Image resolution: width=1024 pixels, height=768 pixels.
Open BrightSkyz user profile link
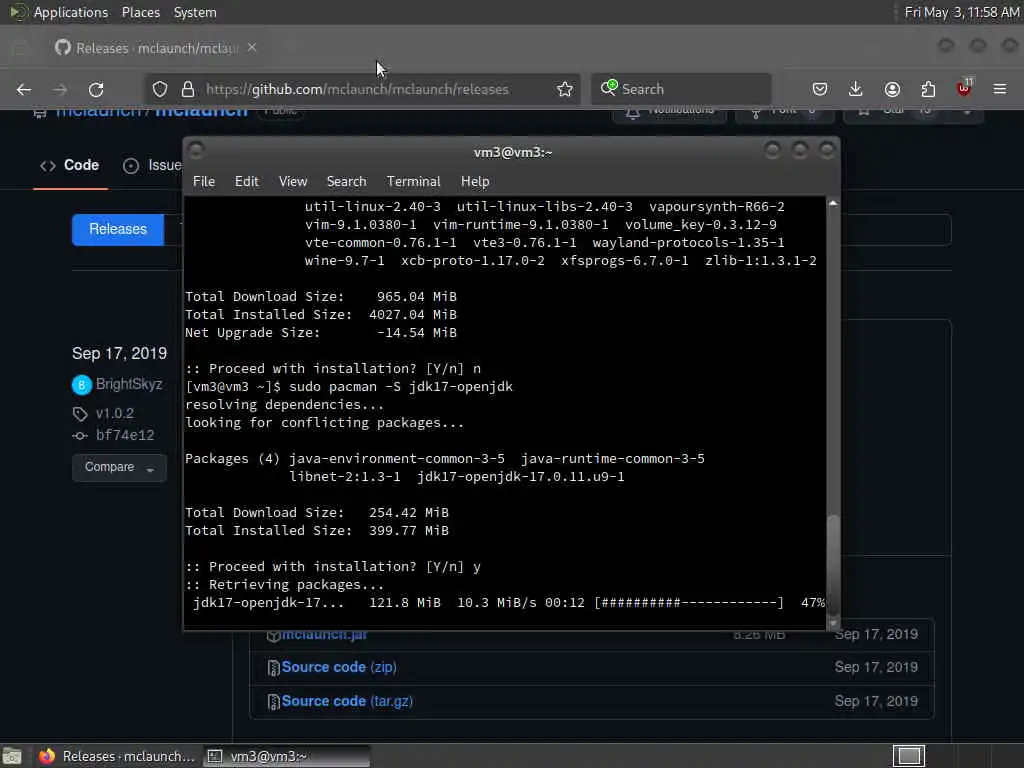(x=129, y=384)
